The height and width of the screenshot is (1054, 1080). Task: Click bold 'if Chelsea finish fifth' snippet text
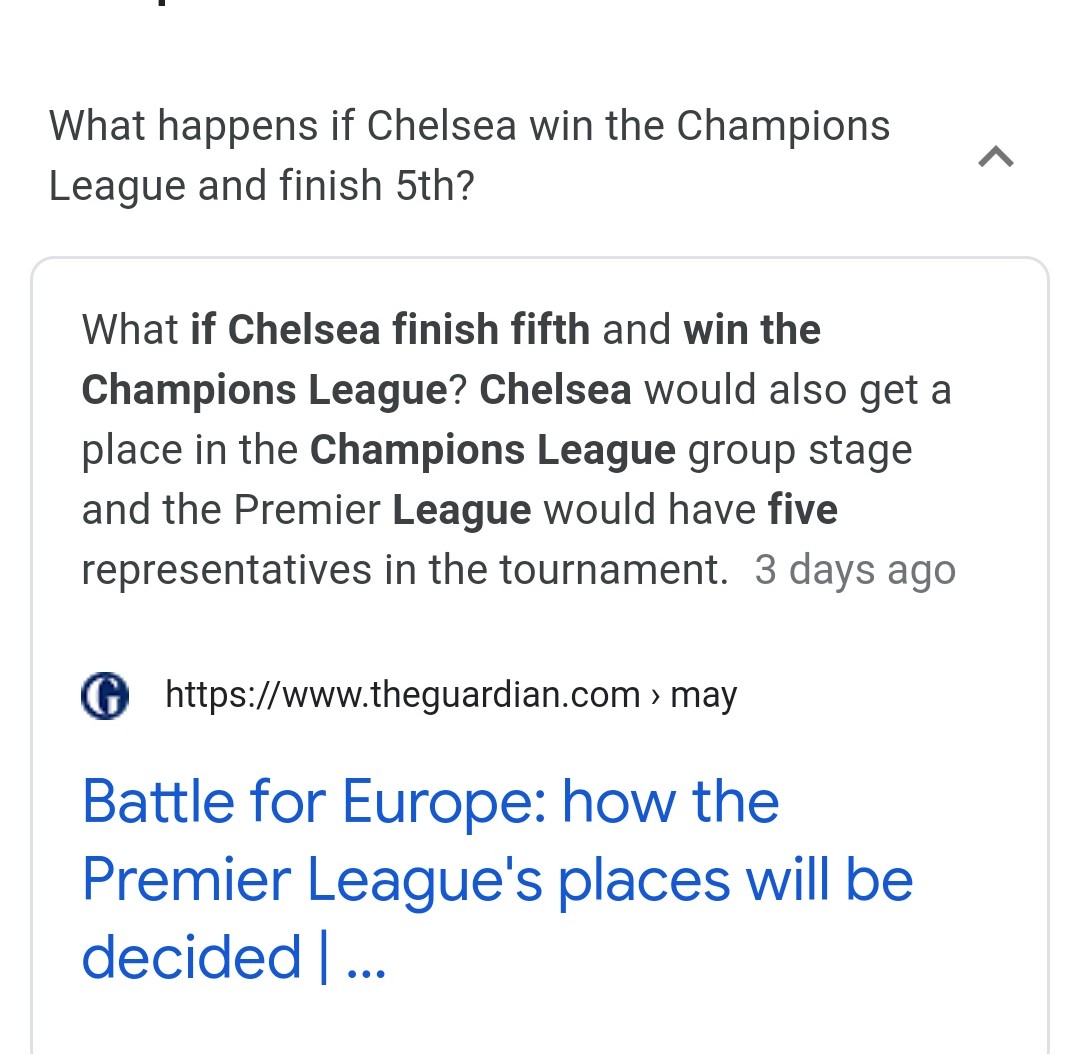point(390,330)
